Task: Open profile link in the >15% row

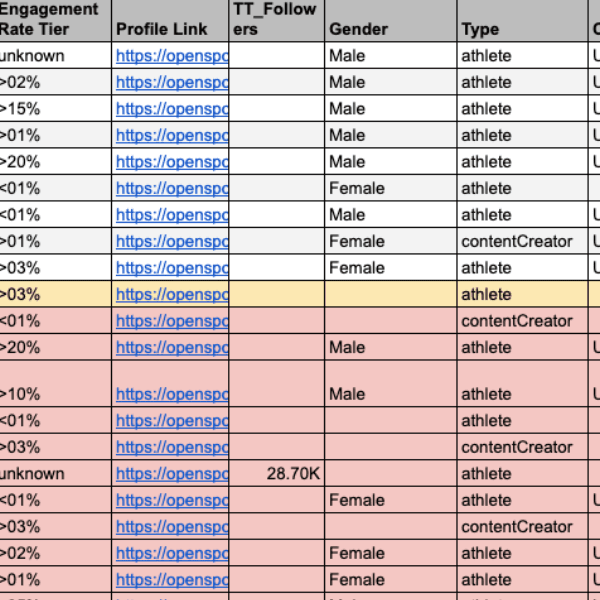Action: (172, 109)
